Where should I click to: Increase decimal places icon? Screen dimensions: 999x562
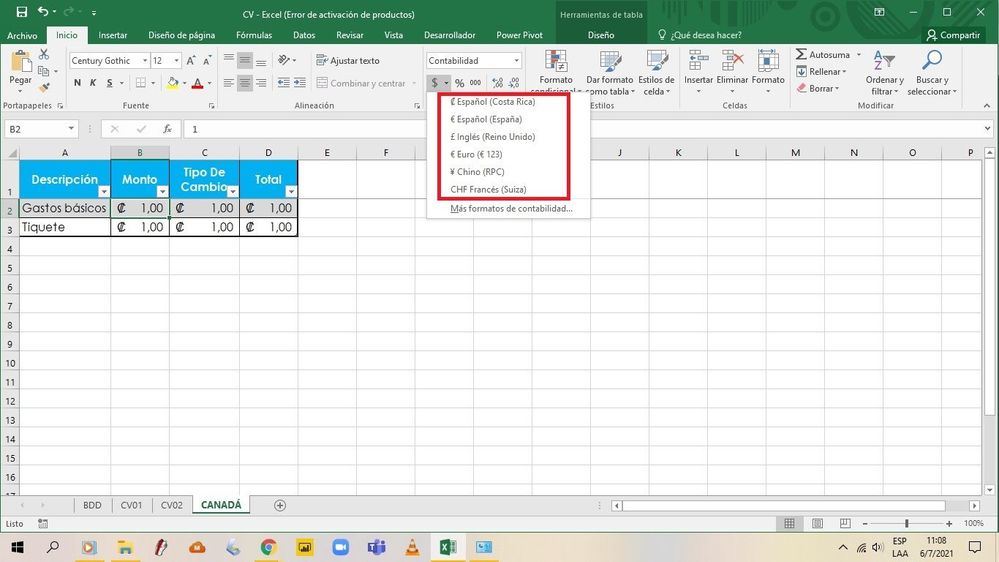point(498,83)
